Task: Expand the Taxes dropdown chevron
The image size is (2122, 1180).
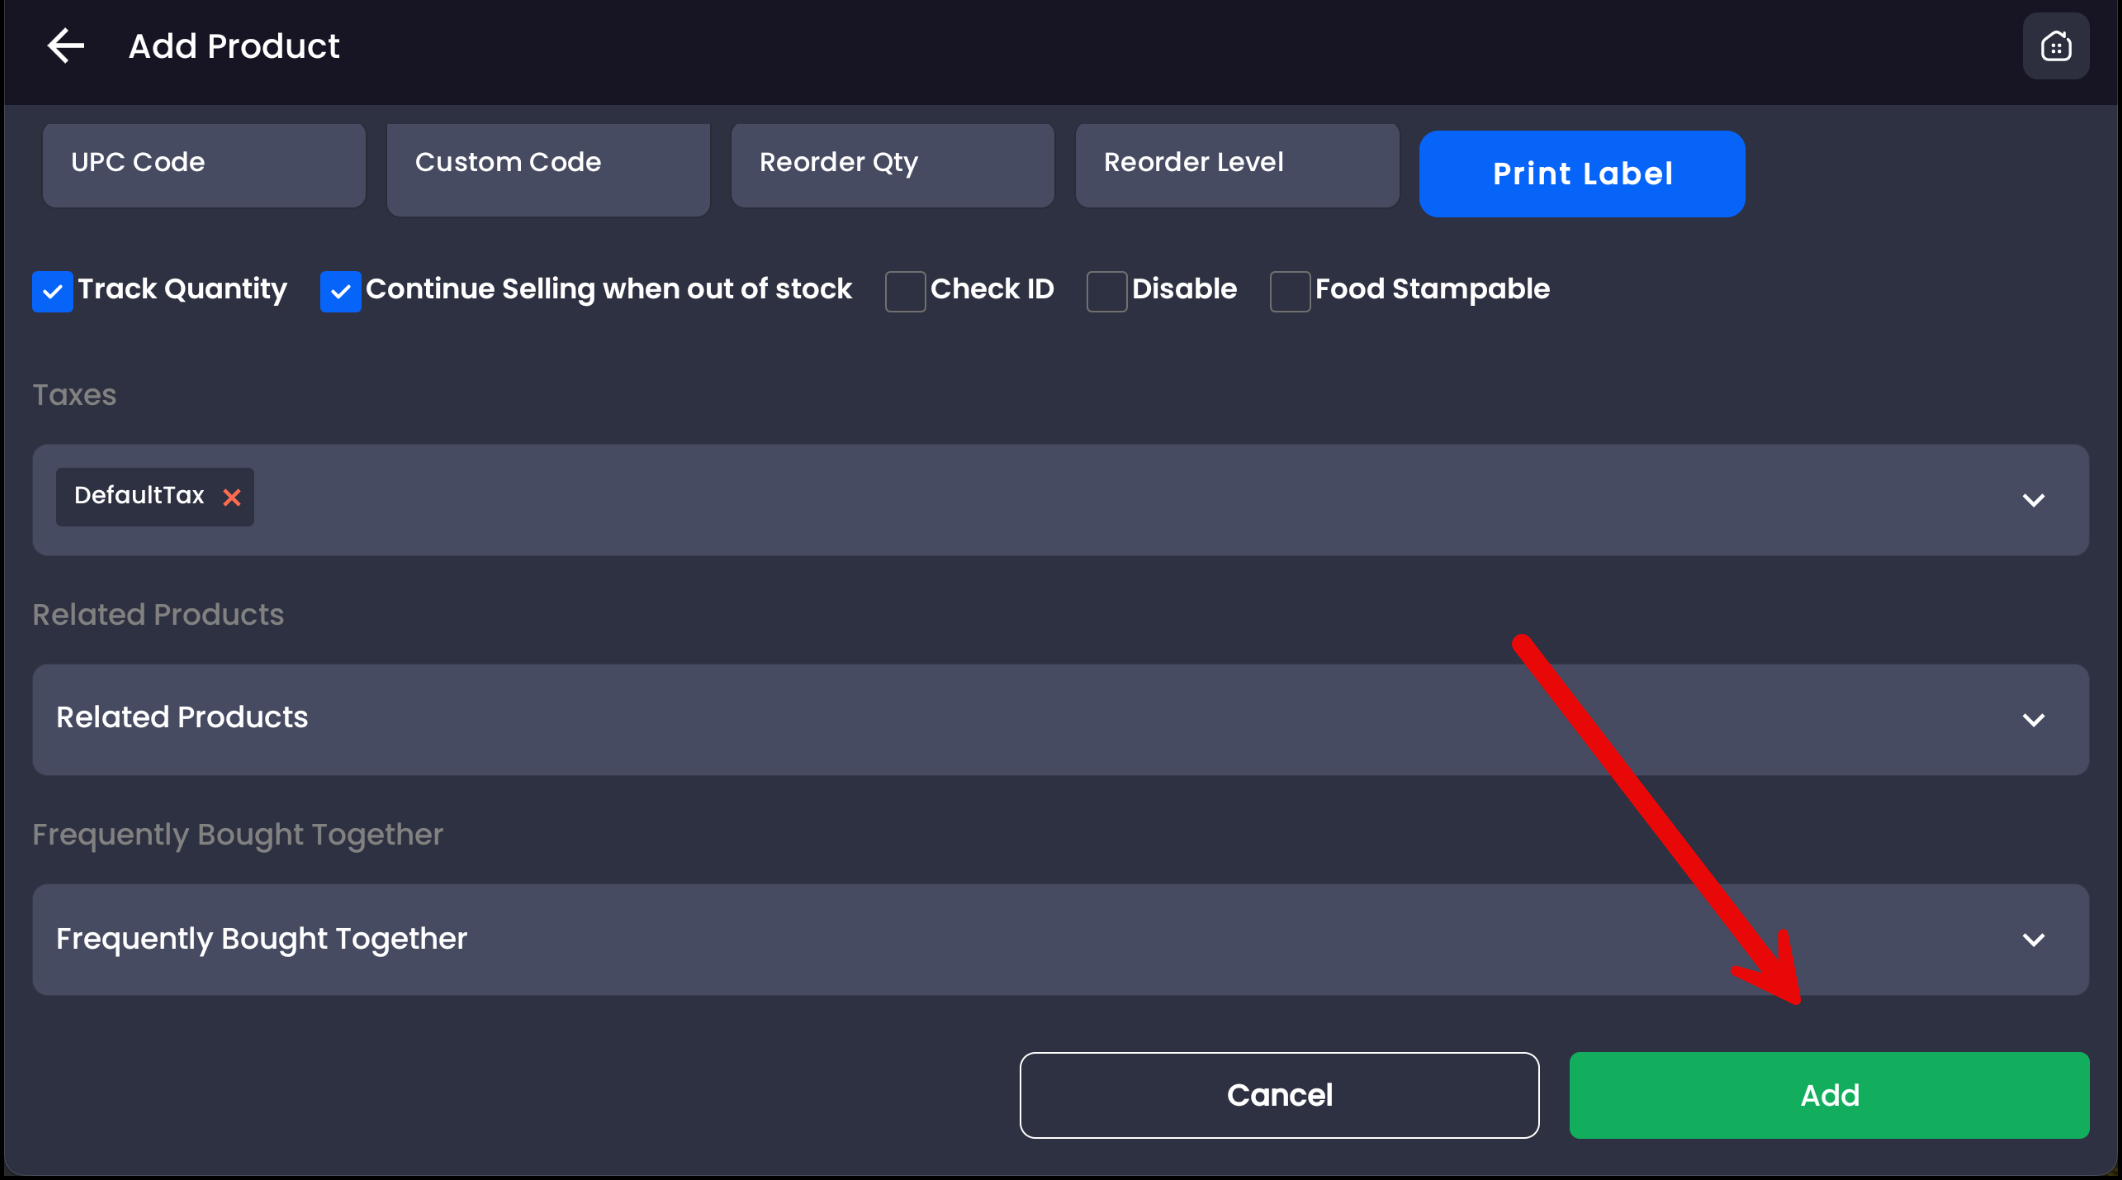Action: point(2033,500)
